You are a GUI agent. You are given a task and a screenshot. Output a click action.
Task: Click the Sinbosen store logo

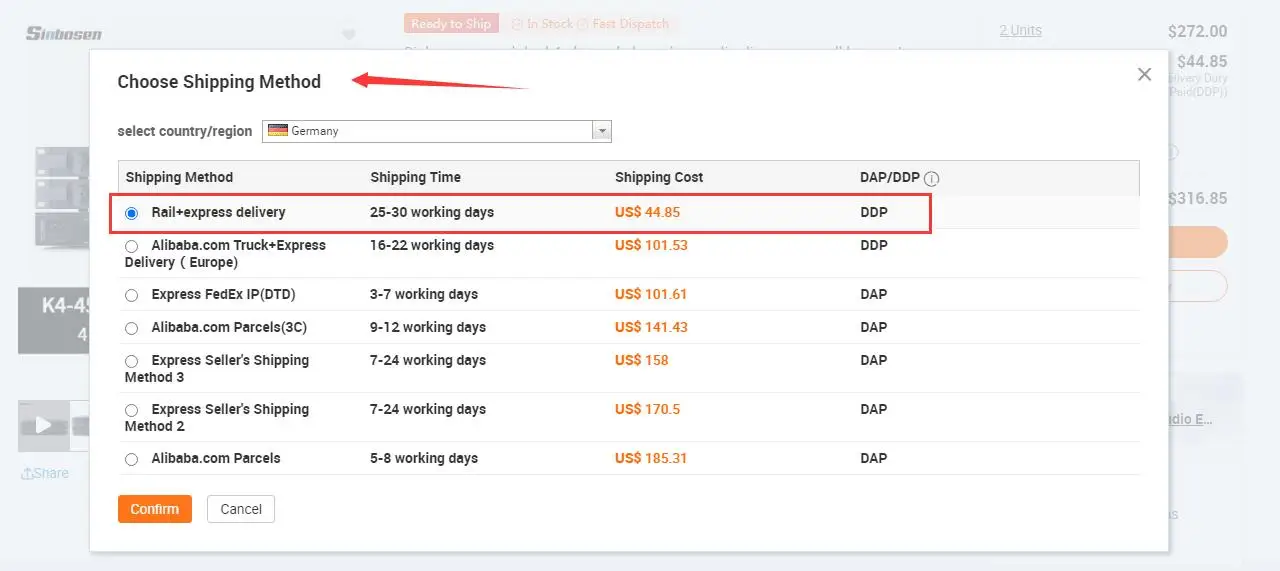[64, 33]
